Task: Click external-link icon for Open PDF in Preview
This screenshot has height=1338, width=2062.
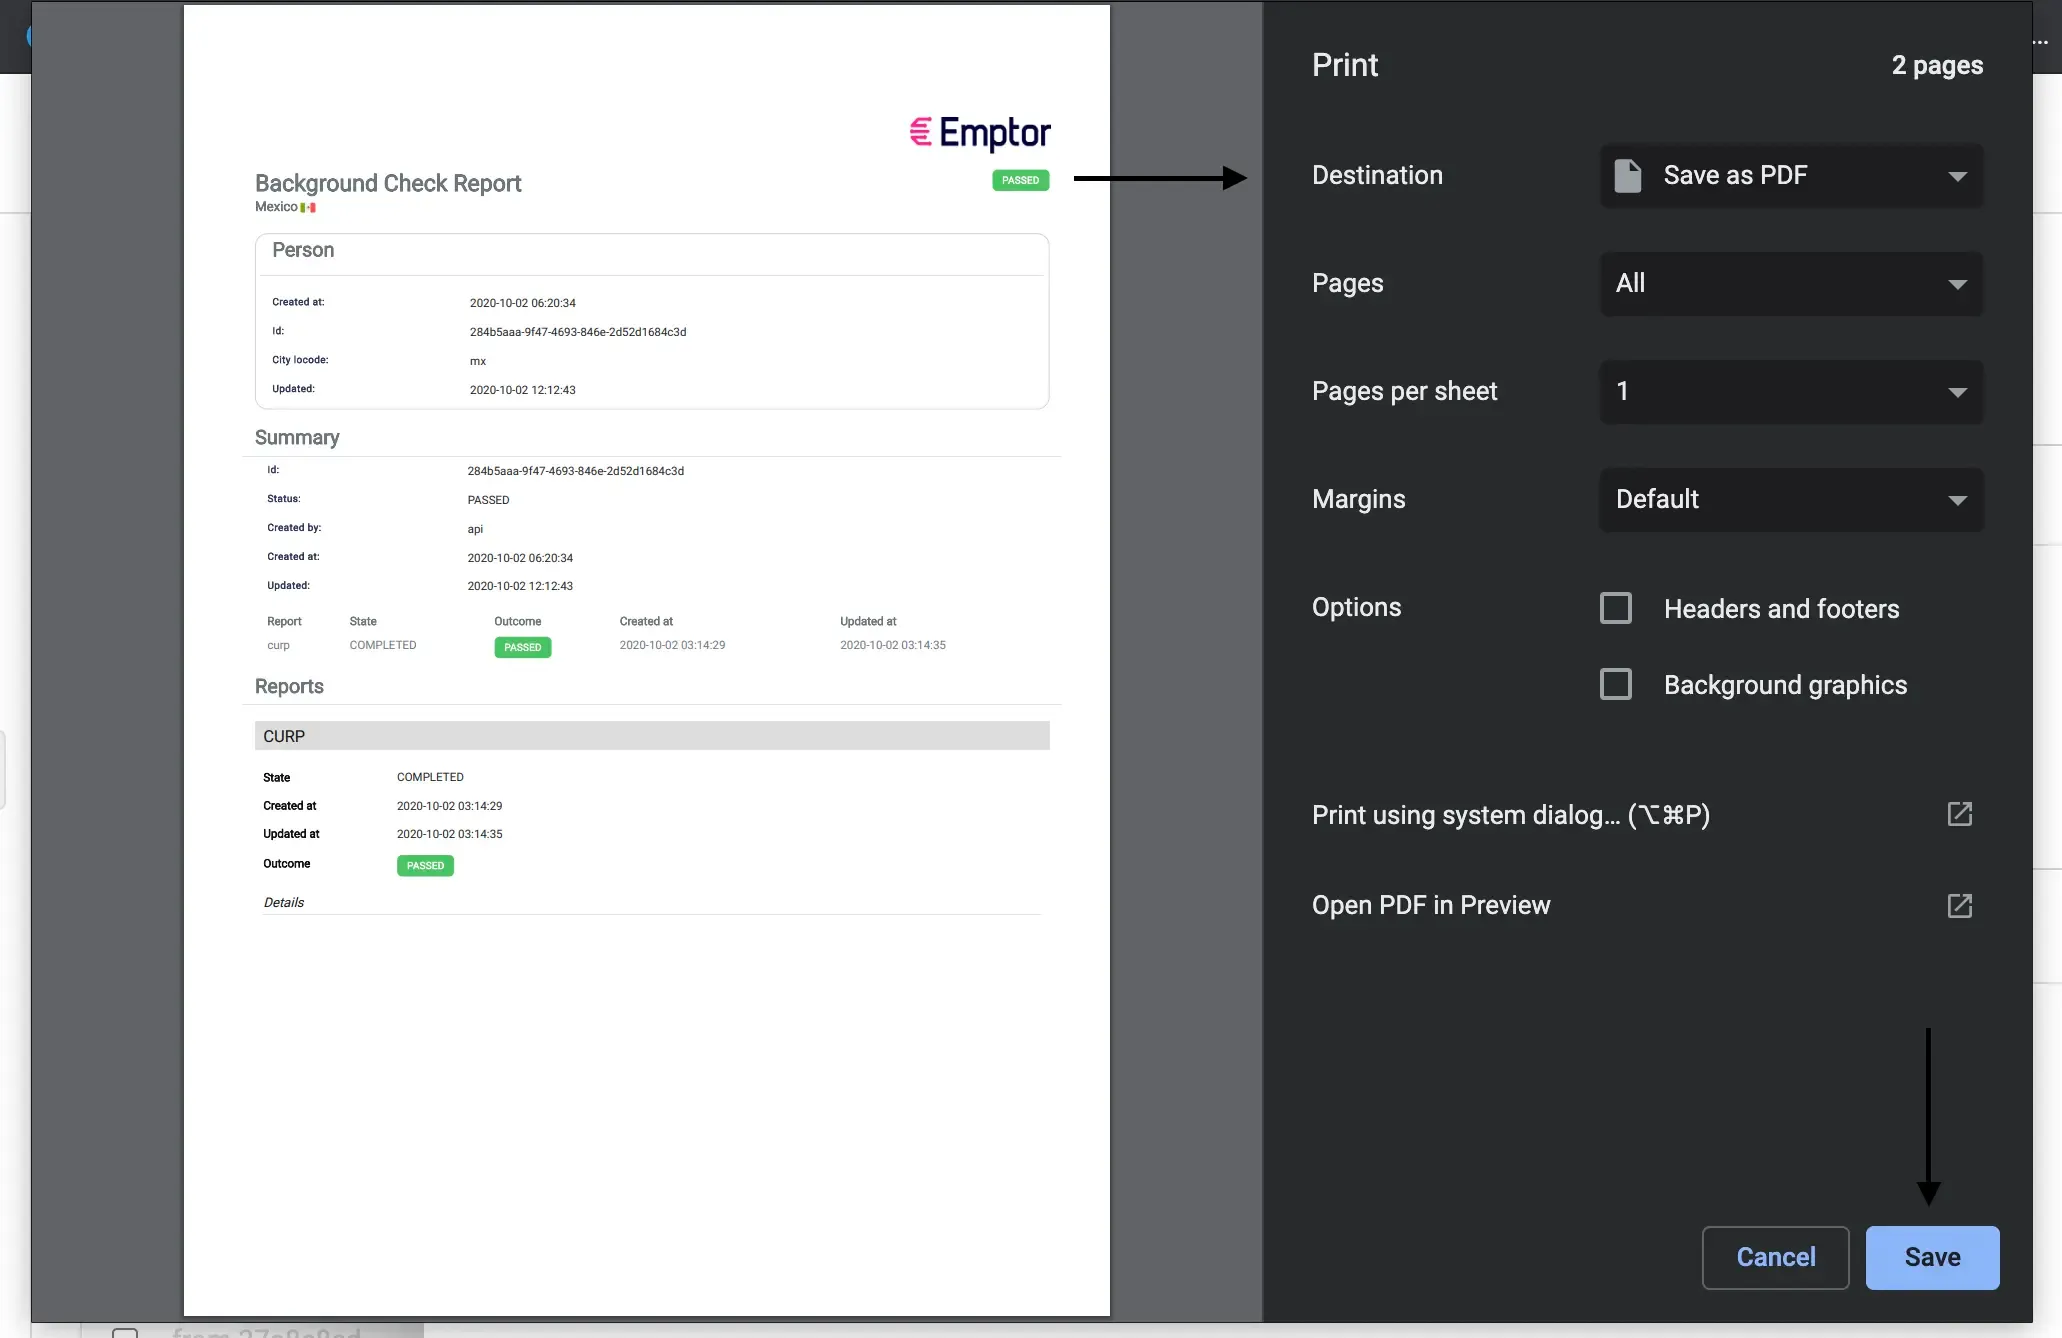Action: click(x=1959, y=906)
